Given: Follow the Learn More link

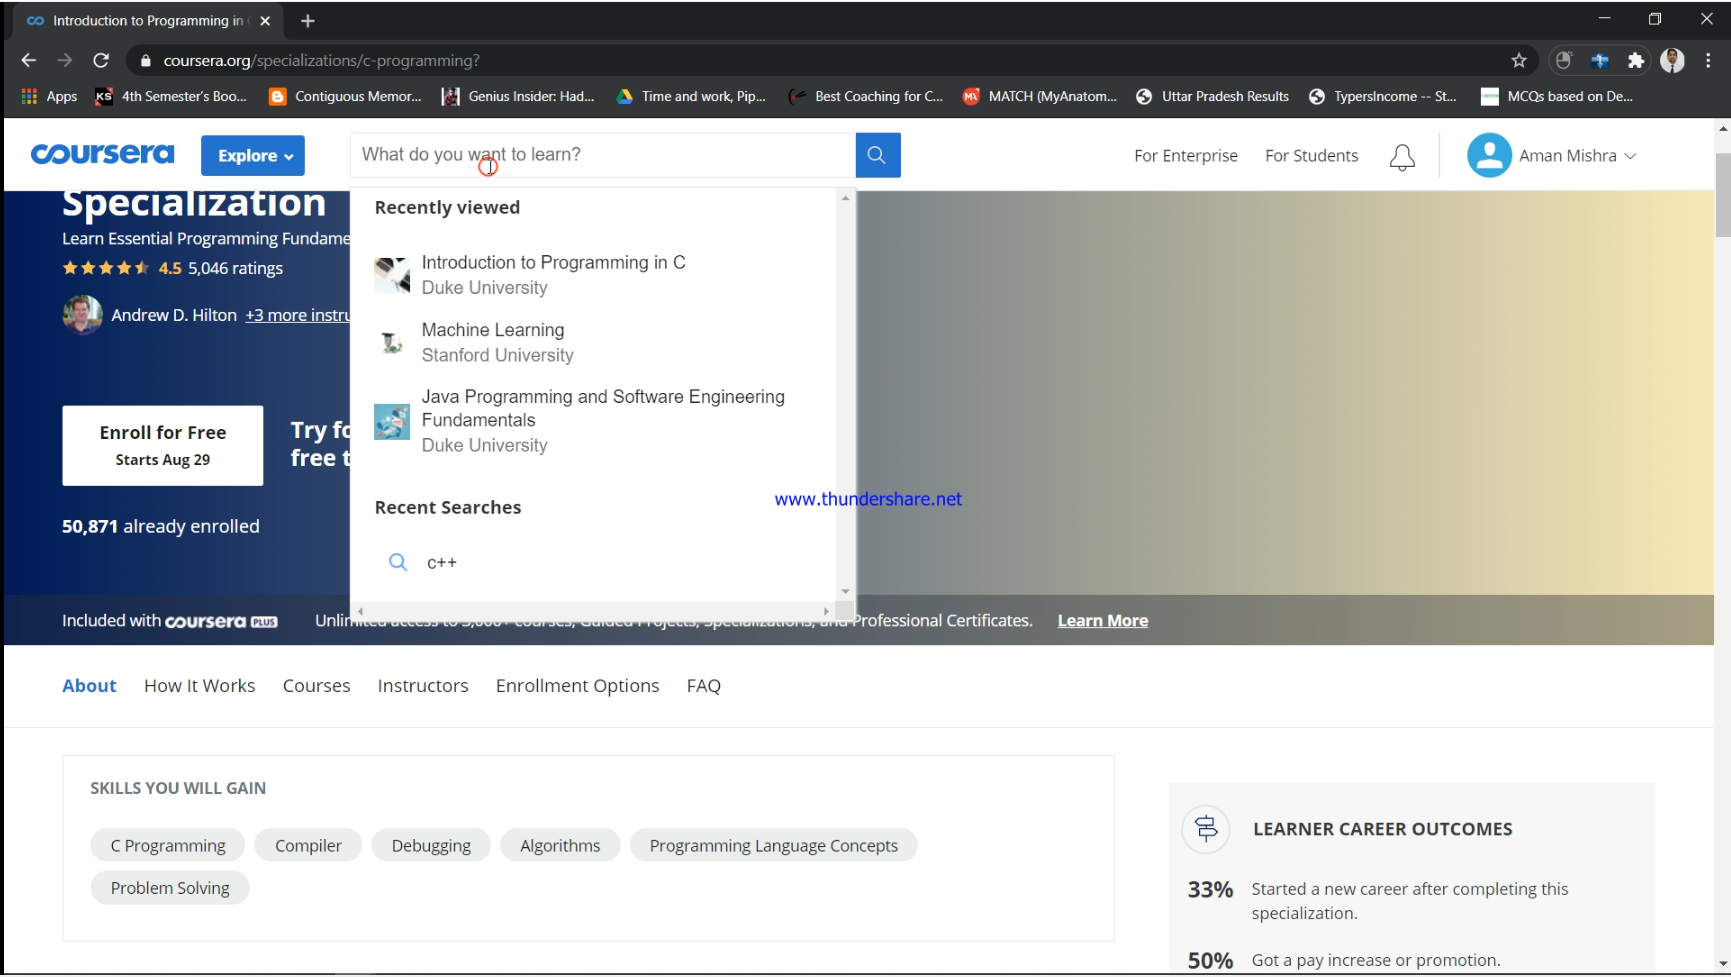Looking at the screenshot, I should click(x=1103, y=621).
